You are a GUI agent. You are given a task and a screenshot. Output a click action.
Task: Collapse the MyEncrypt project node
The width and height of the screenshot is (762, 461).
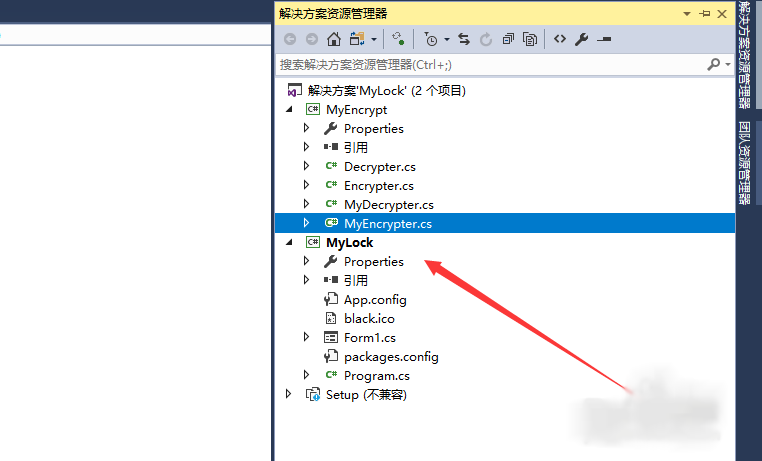[x=290, y=109]
